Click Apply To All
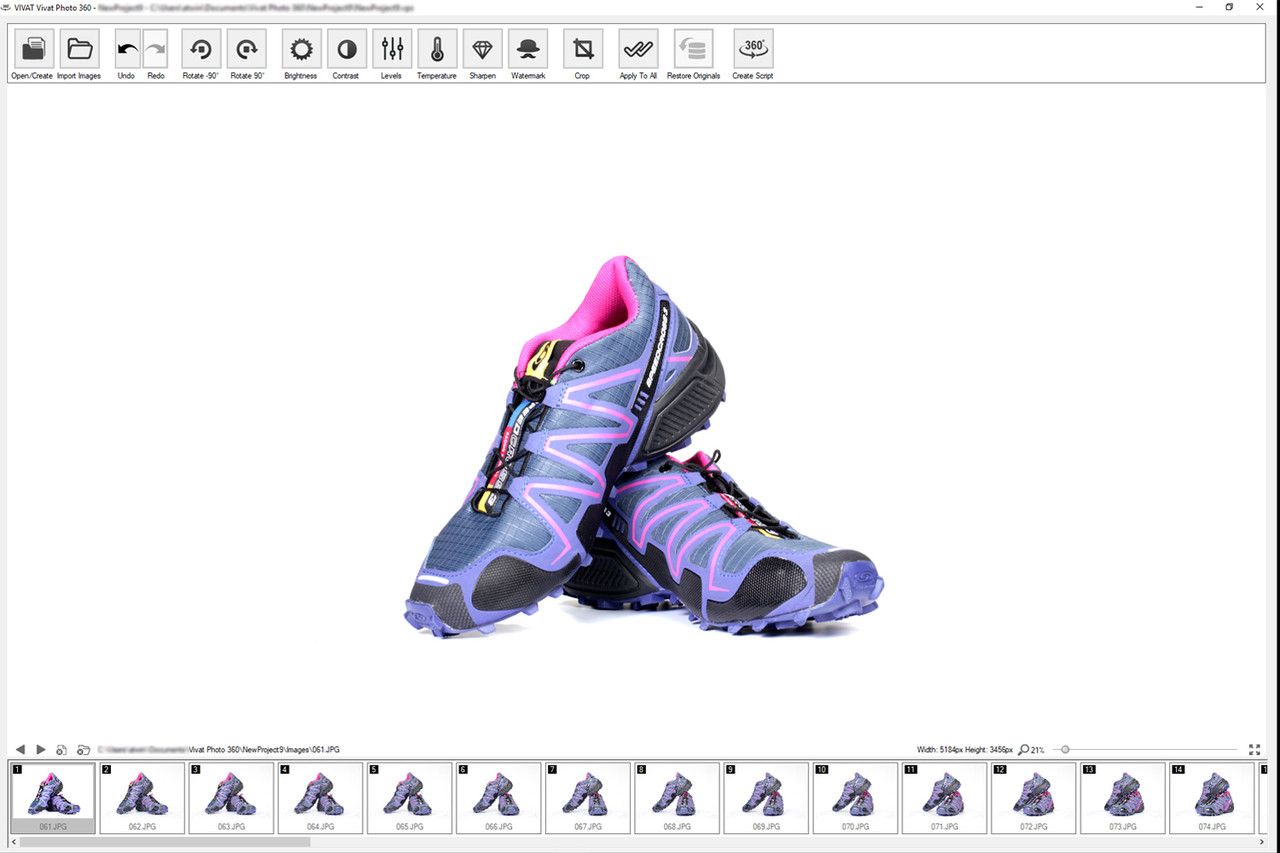1280x853 pixels. pos(638,49)
